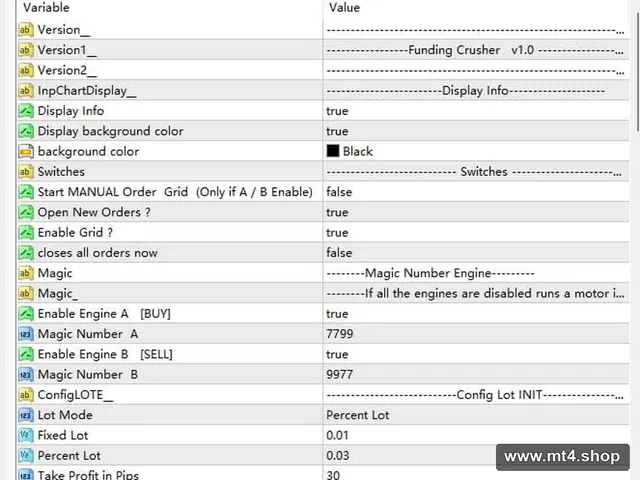The image size is (640, 480).
Task: Select the color icon beside background color
Action: click(x=25, y=151)
